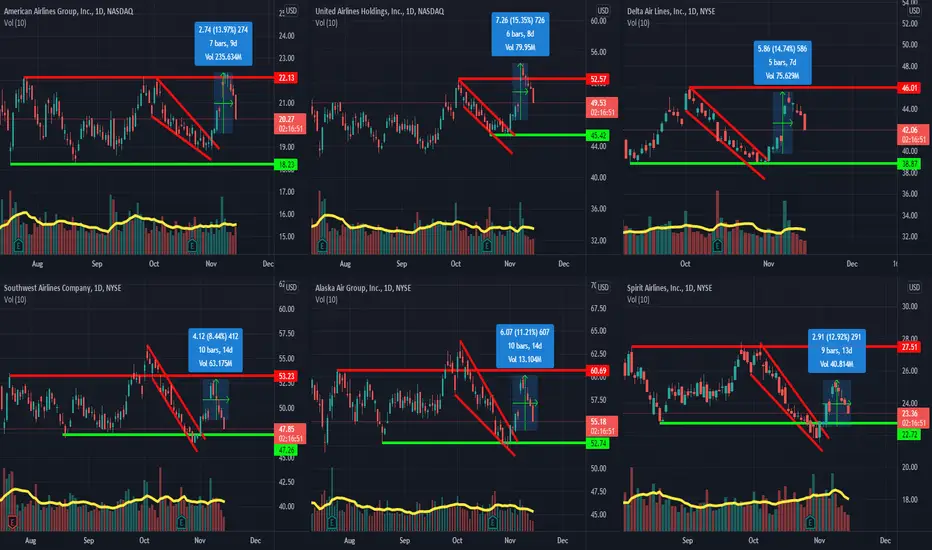The image size is (932, 550).
Task: Click the green 45.42 support price label
Action: tap(597, 136)
